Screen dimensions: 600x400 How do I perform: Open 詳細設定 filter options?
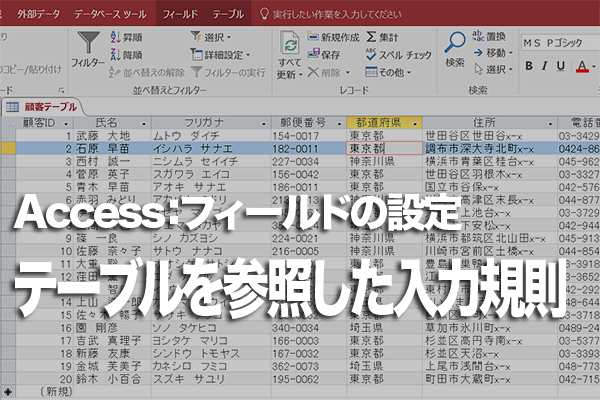[220, 55]
